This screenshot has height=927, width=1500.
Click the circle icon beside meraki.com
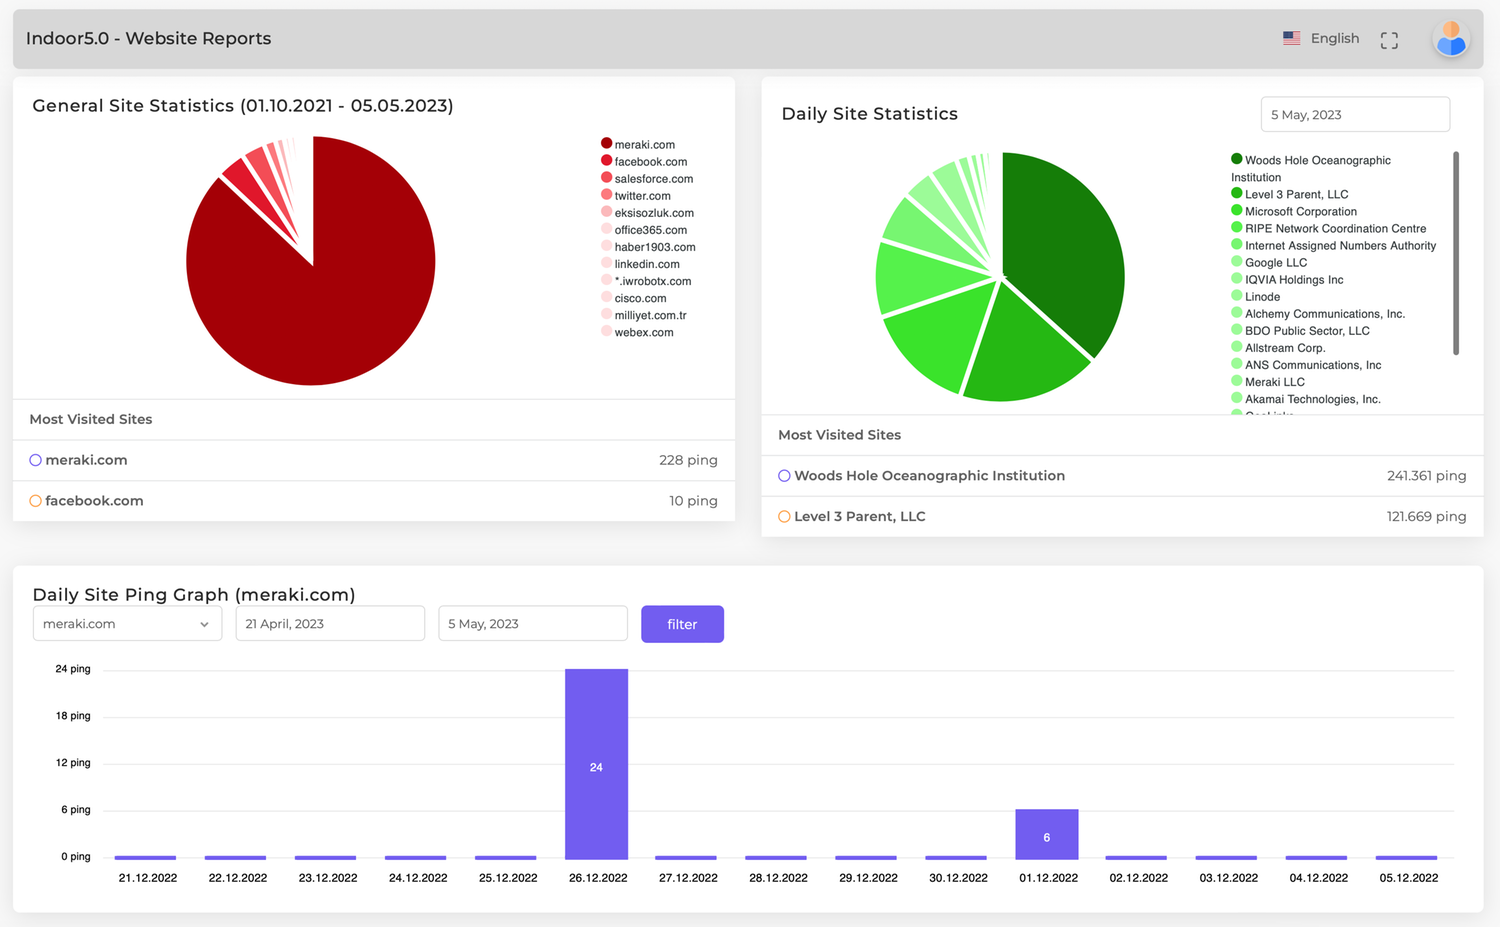[x=35, y=460]
